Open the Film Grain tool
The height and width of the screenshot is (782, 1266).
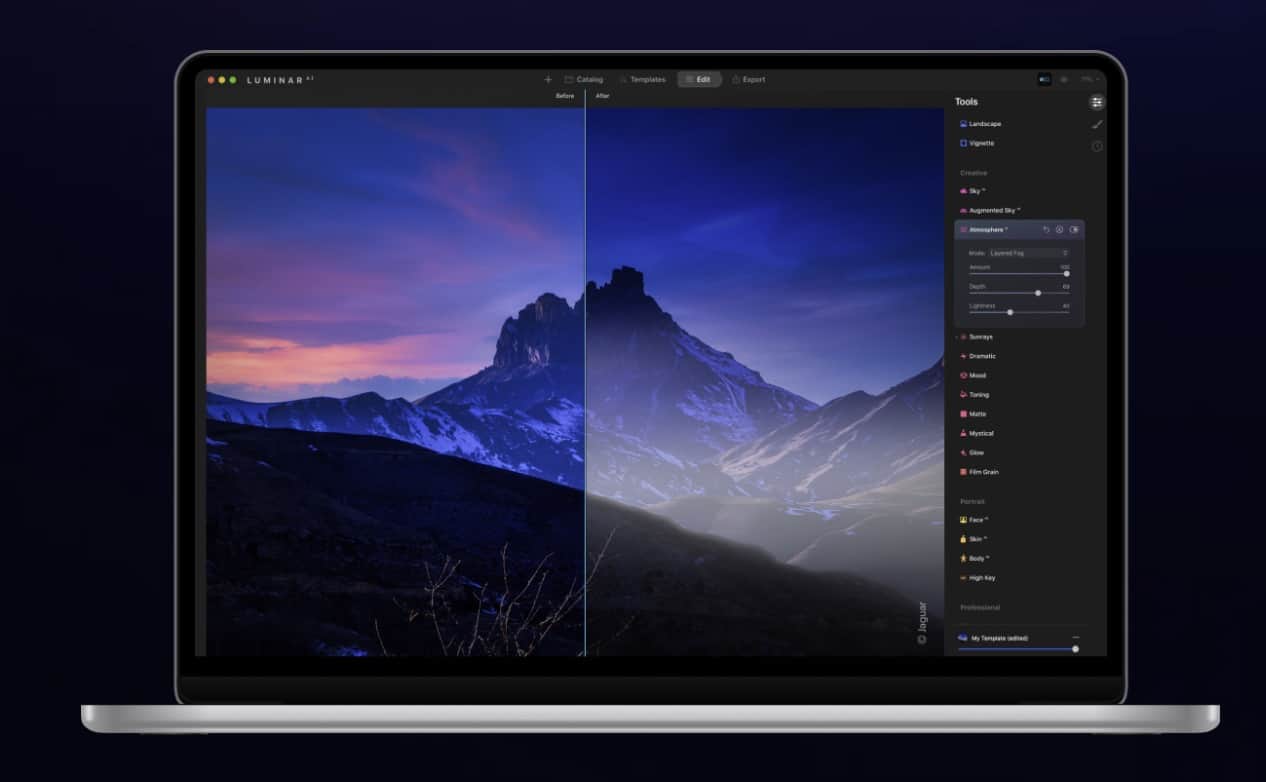[x=983, y=472]
